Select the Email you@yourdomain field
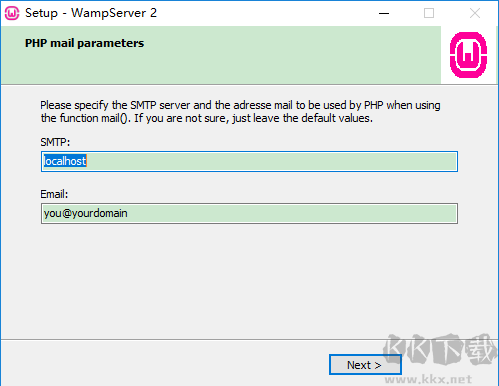 (249, 213)
